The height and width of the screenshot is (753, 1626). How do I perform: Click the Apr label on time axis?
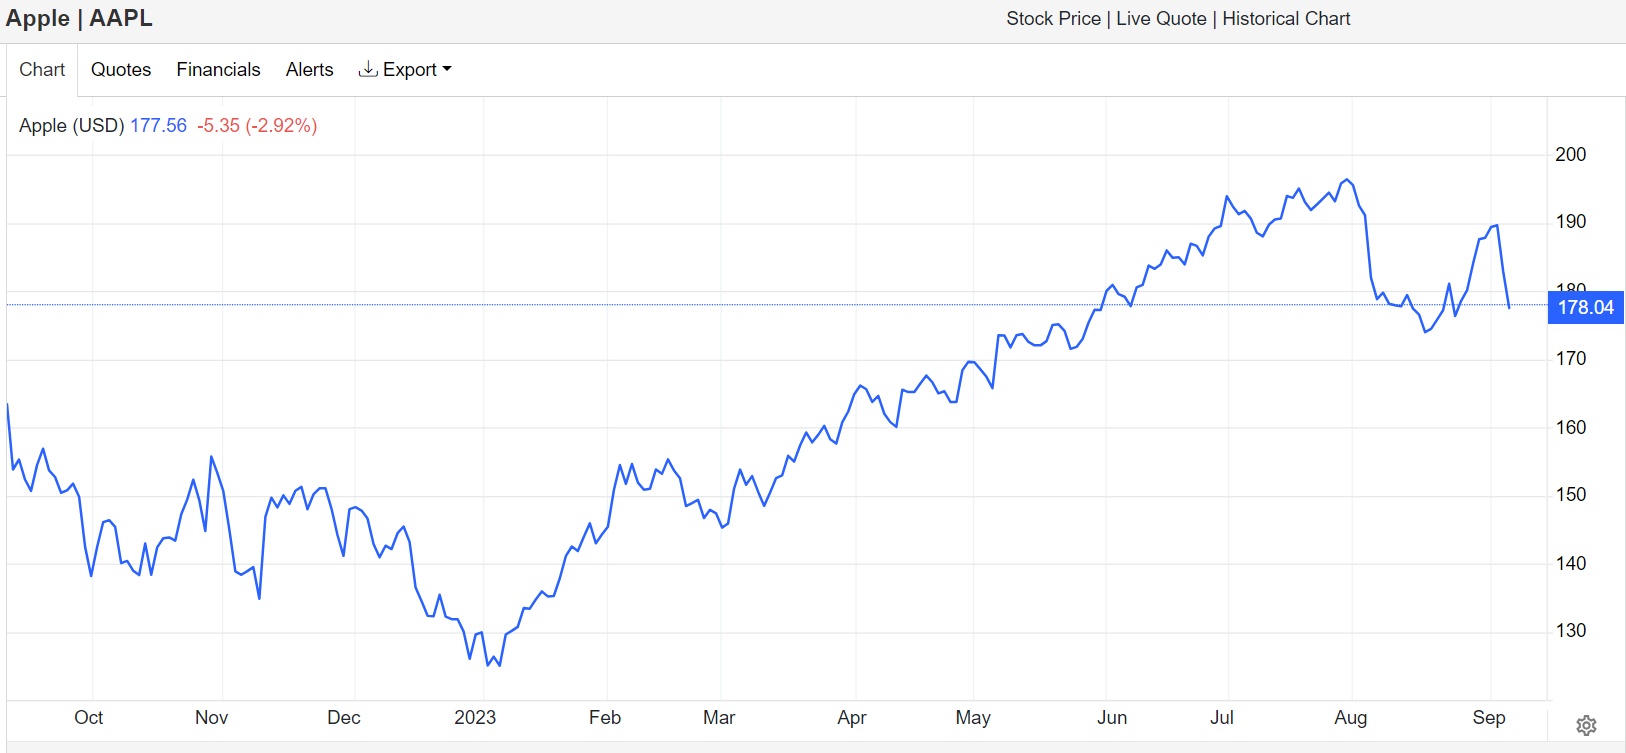click(852, 718)
